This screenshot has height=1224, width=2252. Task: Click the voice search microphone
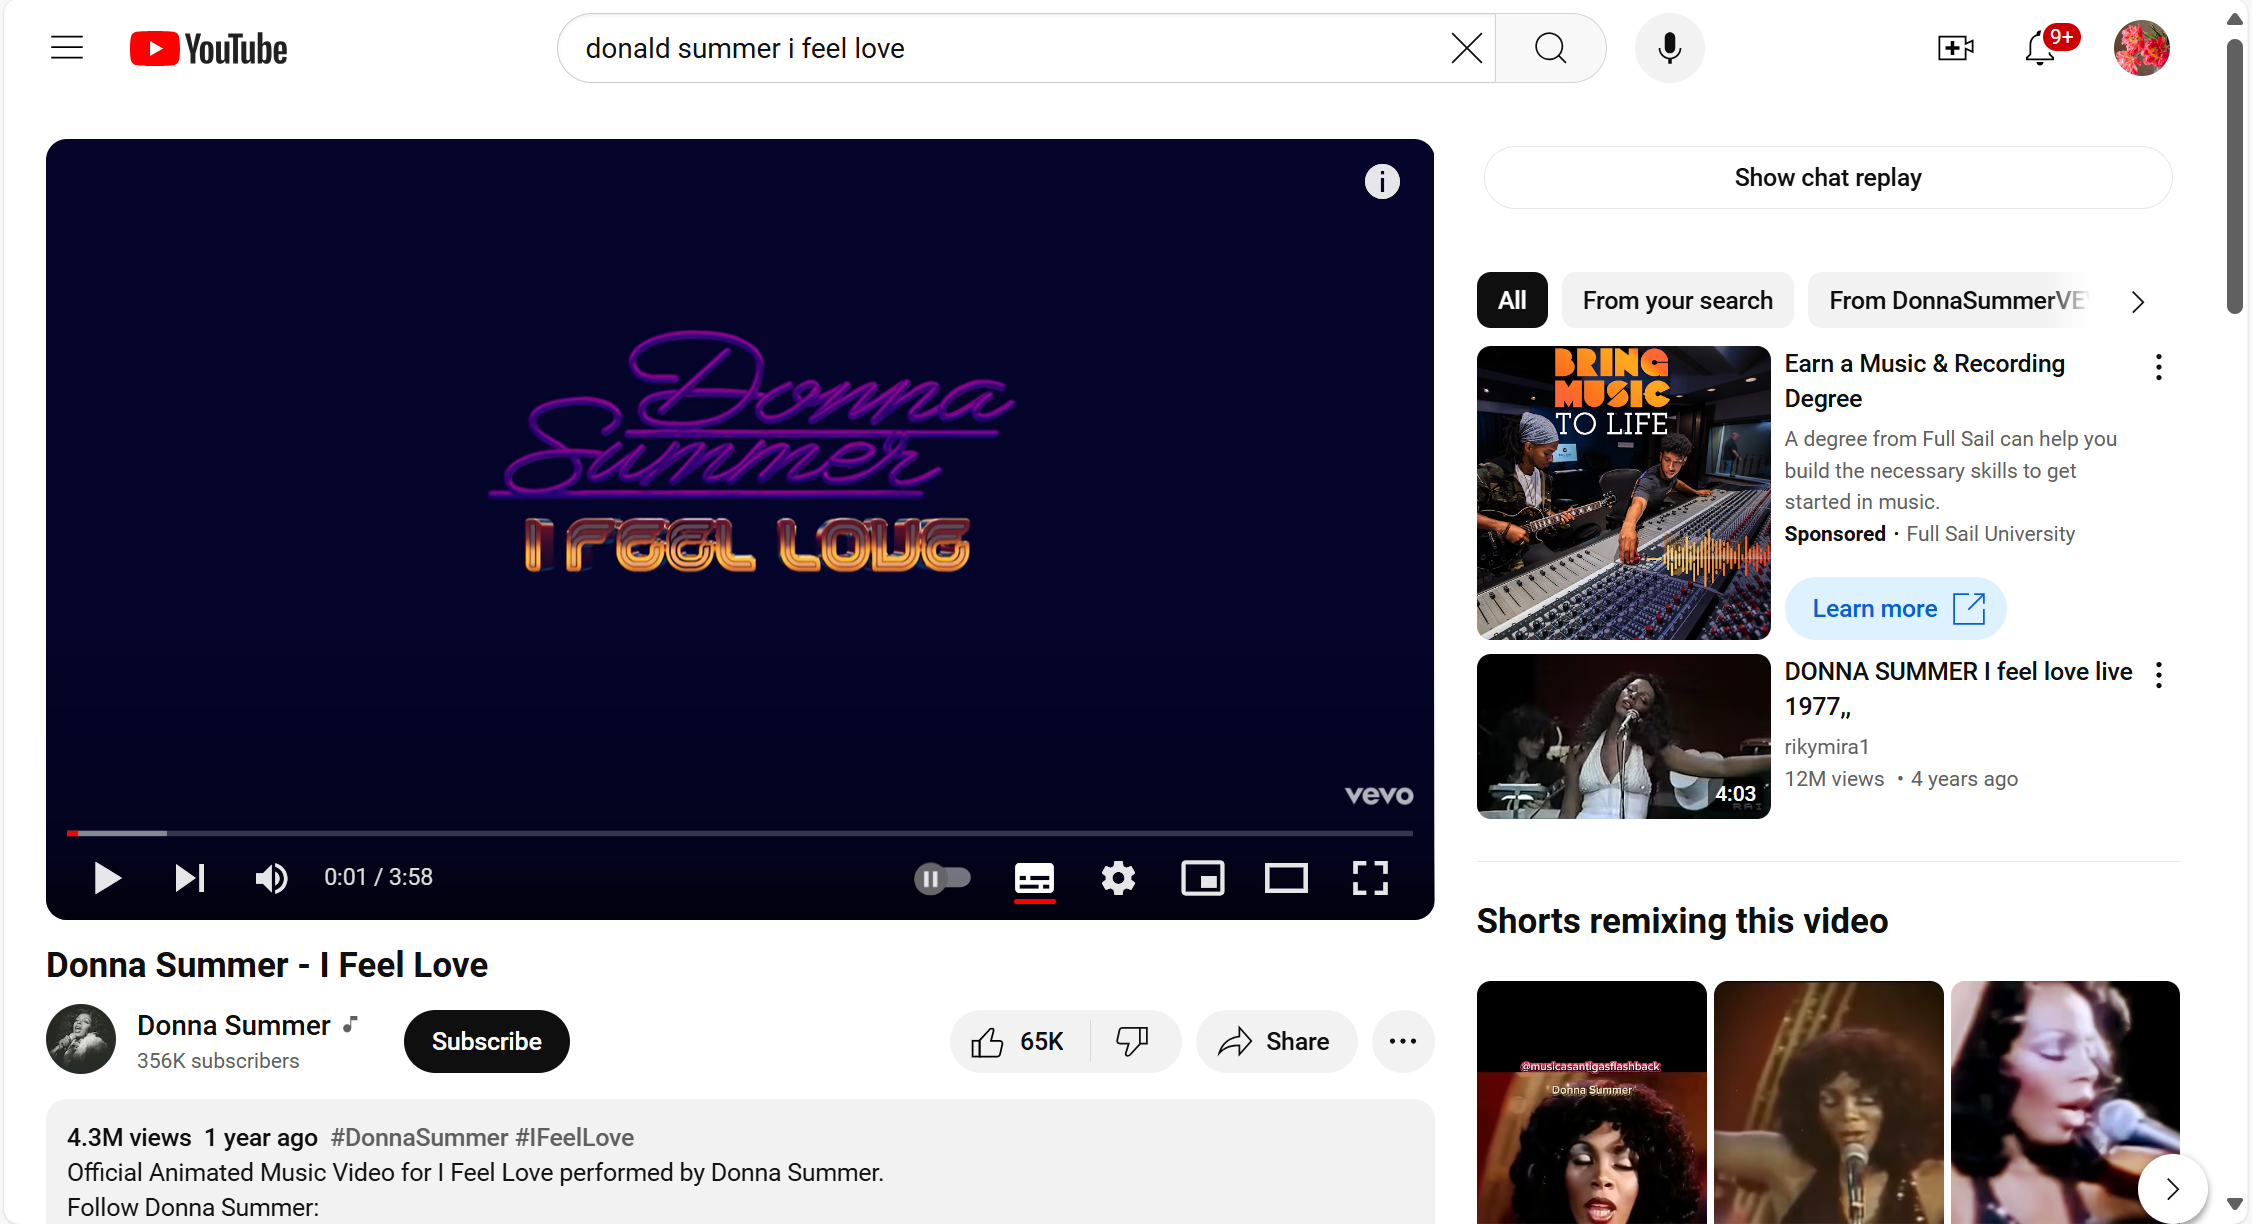(x=1669, y=48)
